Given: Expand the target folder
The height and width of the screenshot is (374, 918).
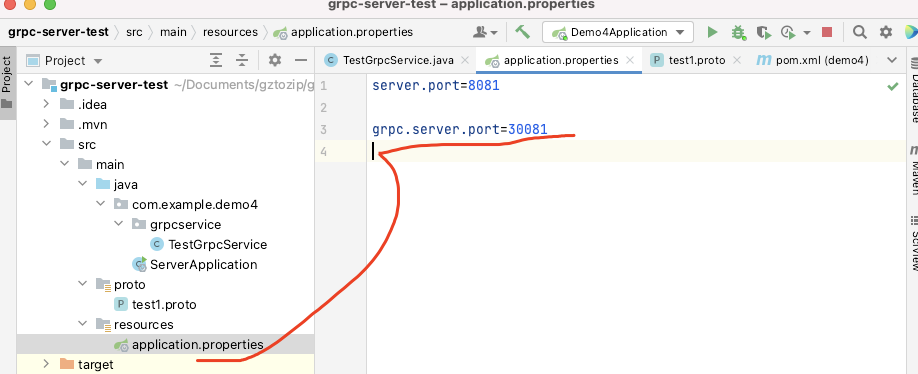Looking at the screenshot, I should click(x=46, y=364).
